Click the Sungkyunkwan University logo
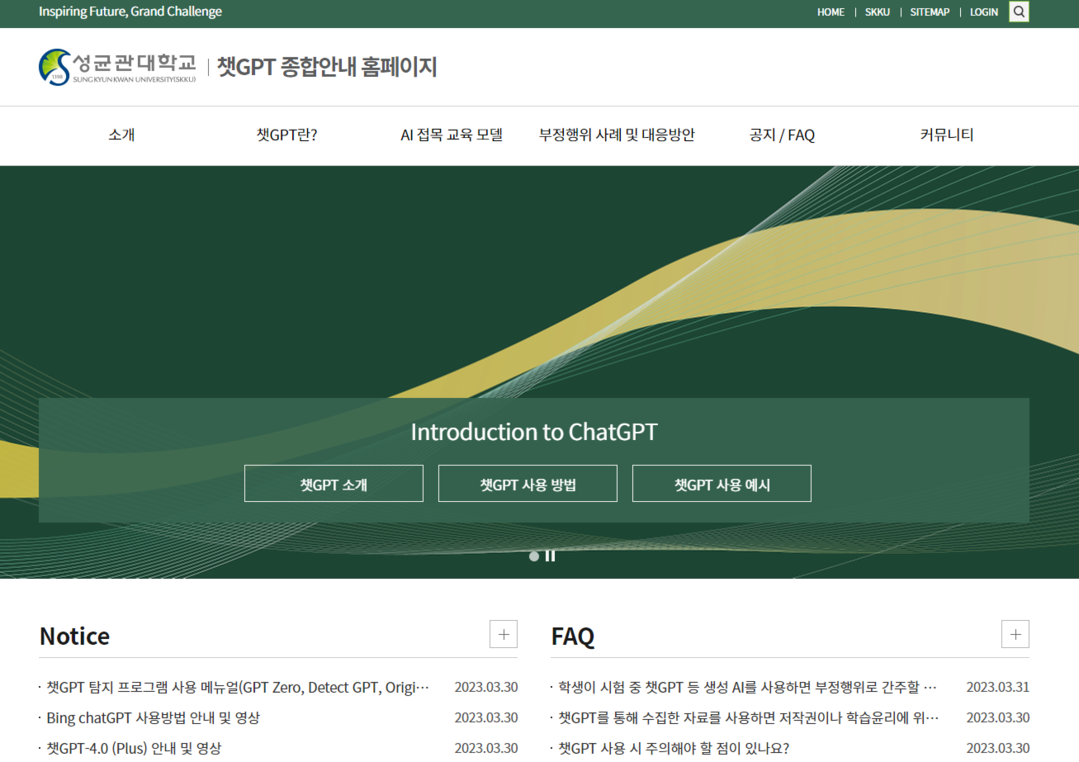The image size is (1079, 762). pos(118,67)
